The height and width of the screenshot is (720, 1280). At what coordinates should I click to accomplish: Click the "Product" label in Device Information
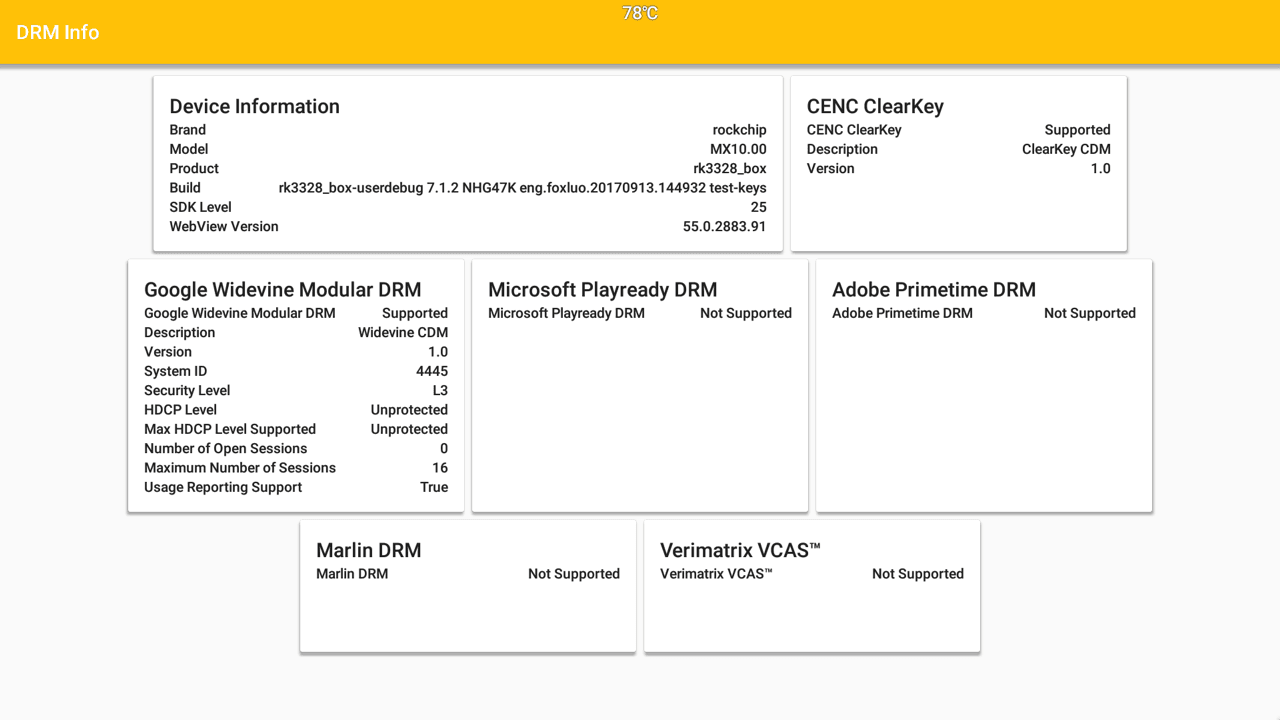[194, 168]
